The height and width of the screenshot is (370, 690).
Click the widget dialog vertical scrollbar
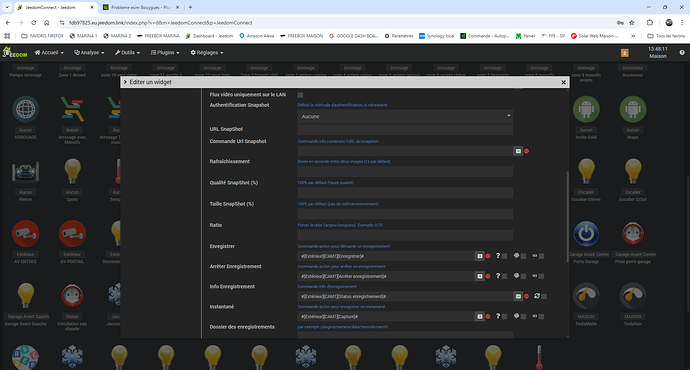(x=567, y=216)
